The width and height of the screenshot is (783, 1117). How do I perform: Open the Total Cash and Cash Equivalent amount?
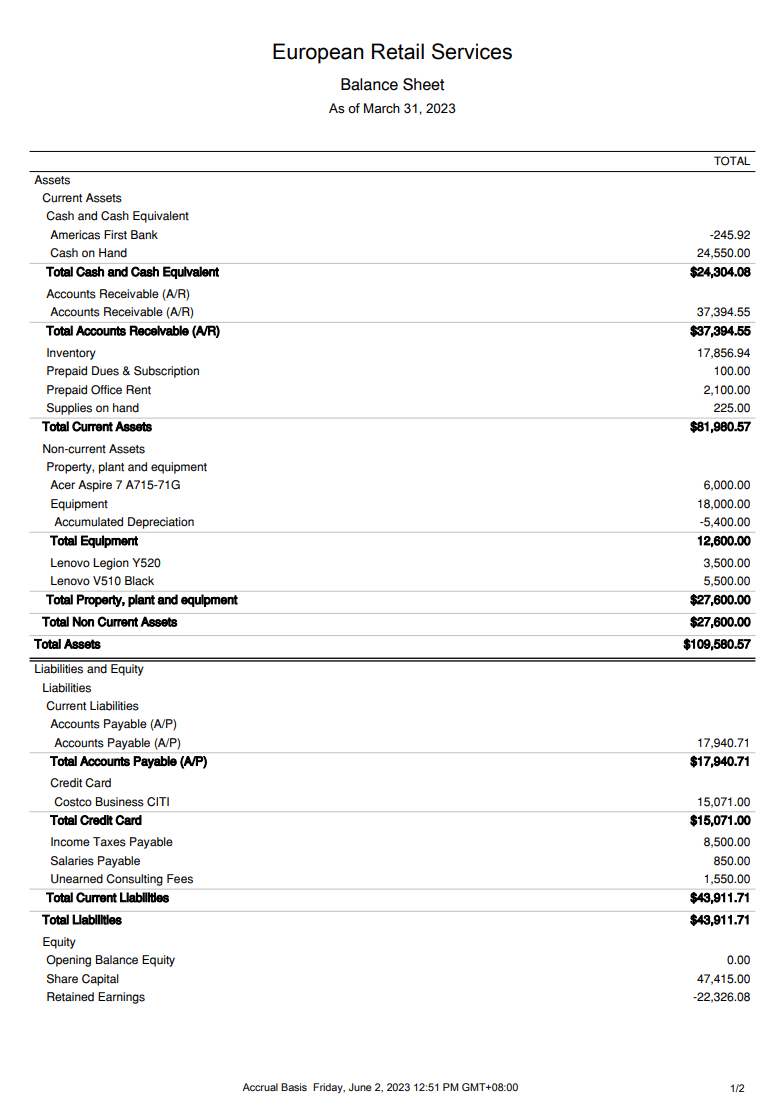[720, 272]
